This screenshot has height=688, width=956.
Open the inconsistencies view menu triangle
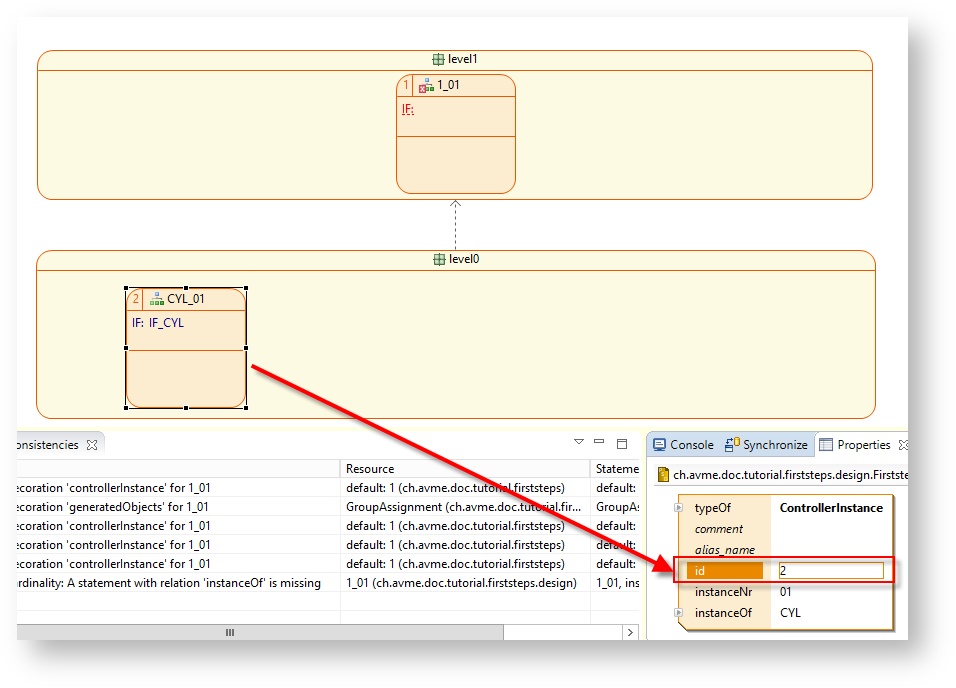tap(578, 442)
